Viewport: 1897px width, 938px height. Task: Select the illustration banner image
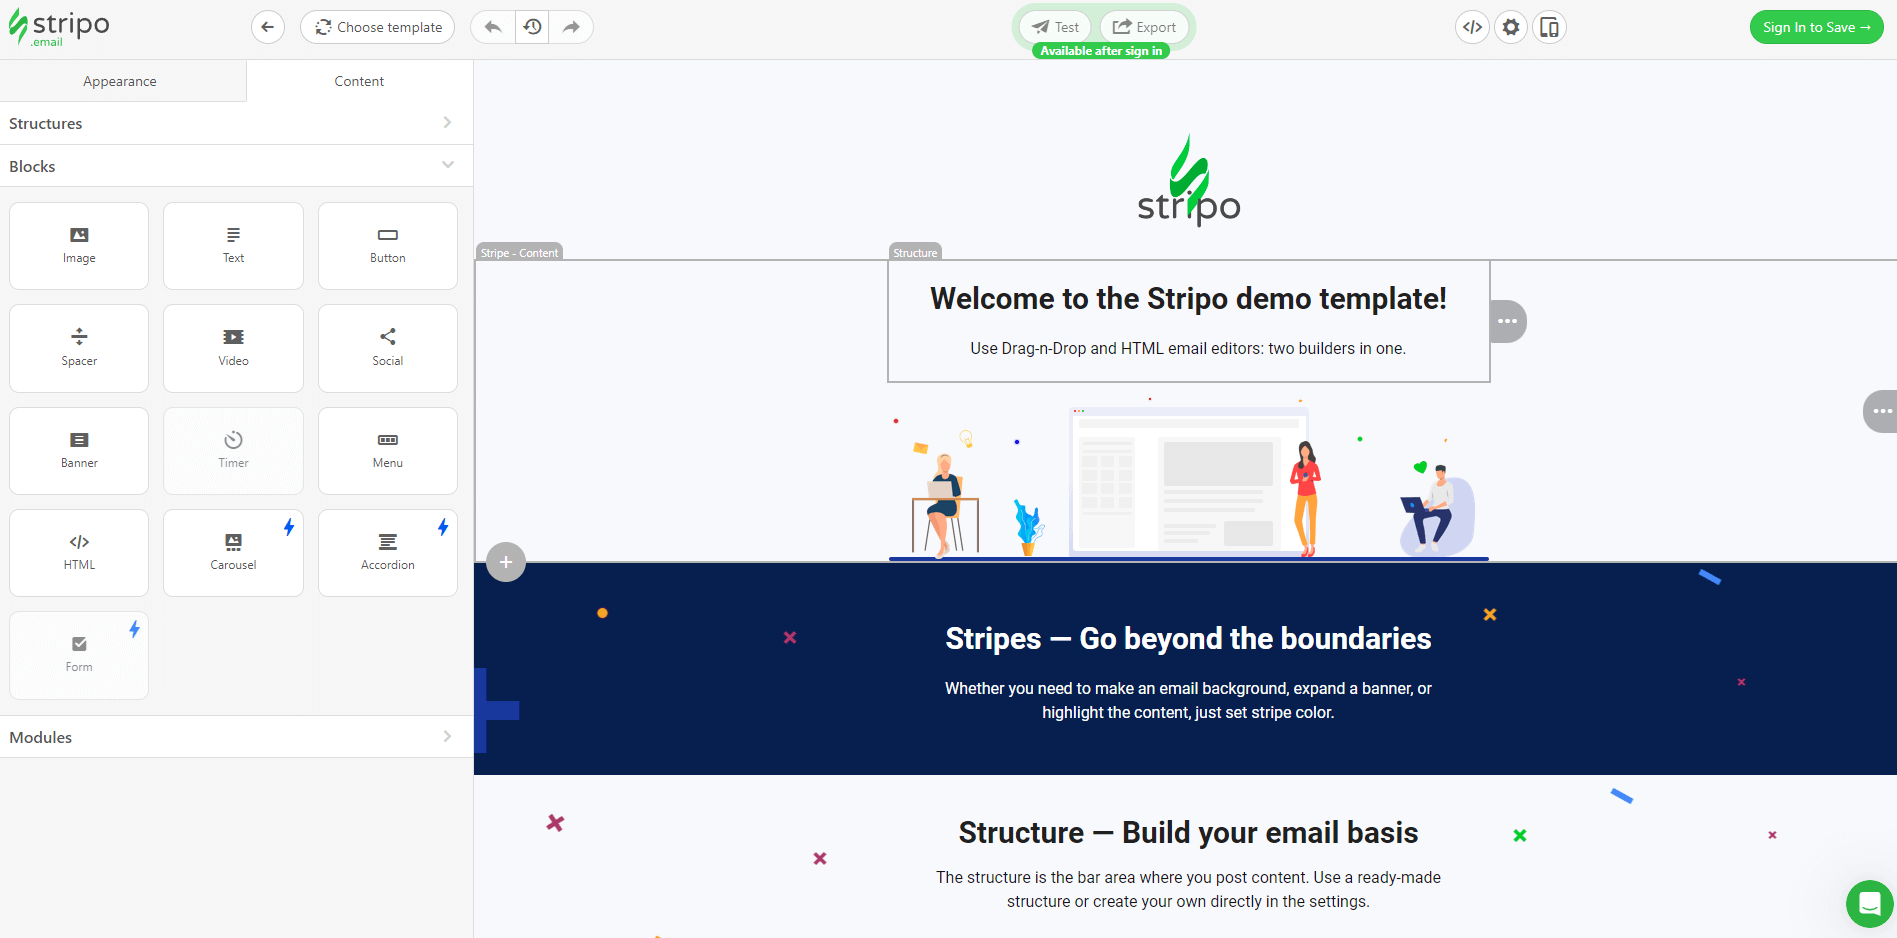point(1189,478)
